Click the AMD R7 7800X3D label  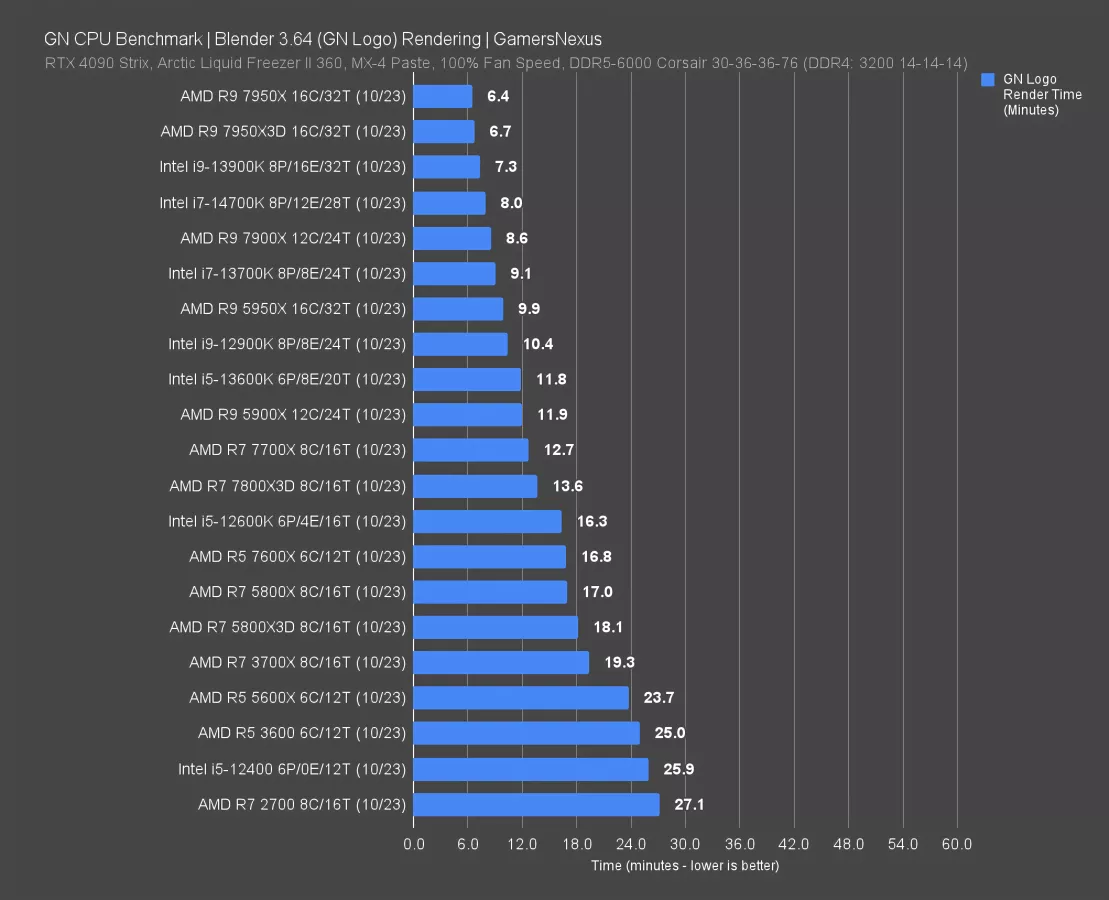click(x=288, y=486)
